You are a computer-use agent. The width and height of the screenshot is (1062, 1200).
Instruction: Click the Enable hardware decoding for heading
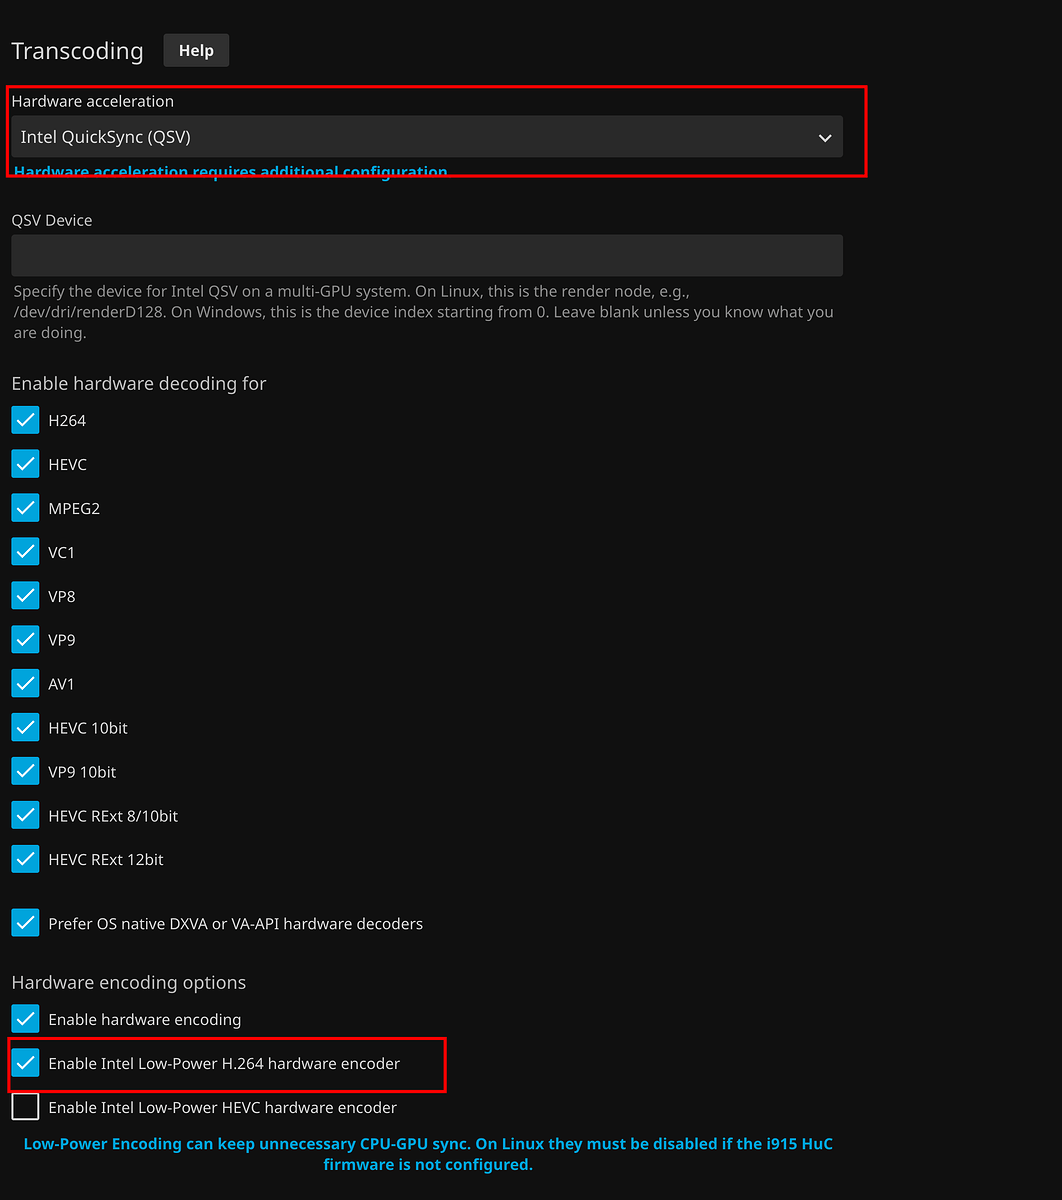[139, 383]
